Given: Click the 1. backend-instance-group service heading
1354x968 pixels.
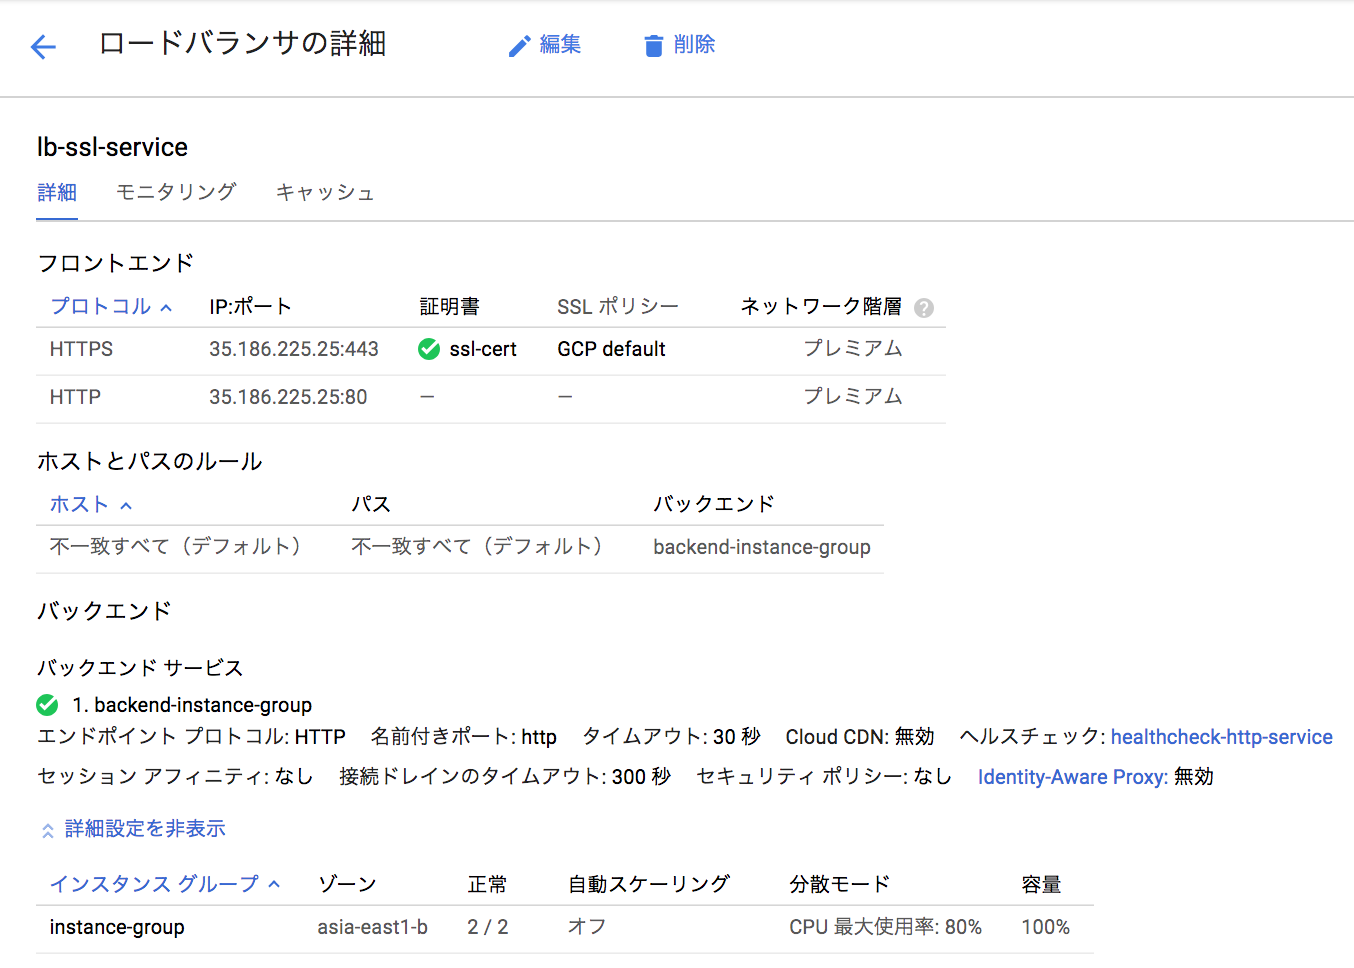Looking at the screenshot, I should [x=192, y=705].
